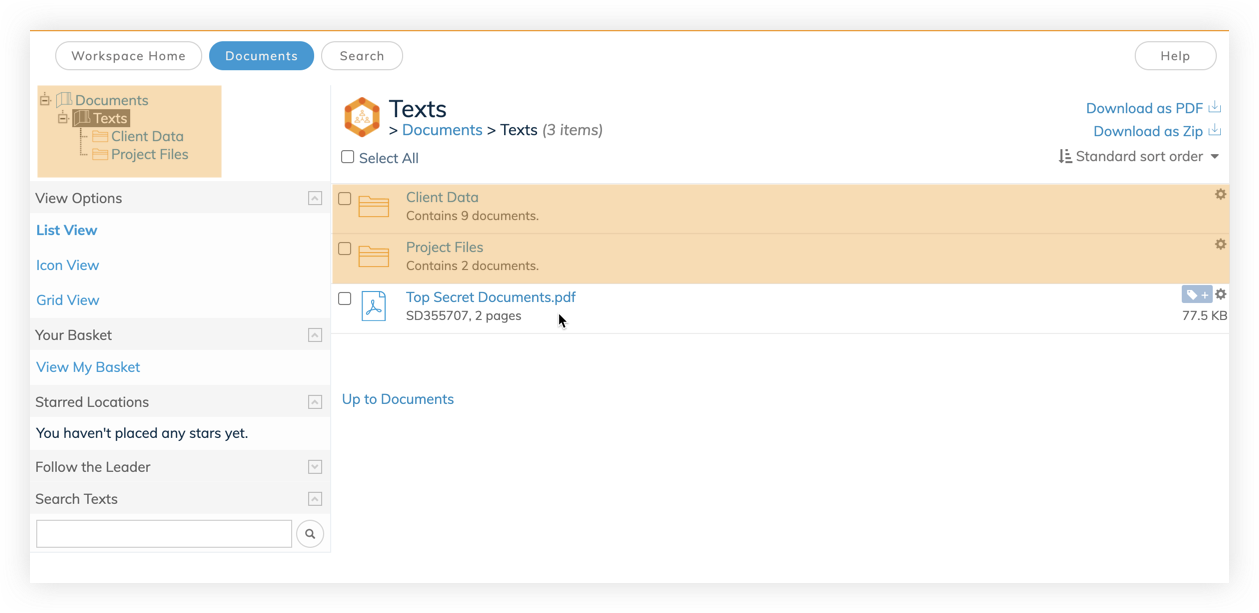
Task: Click the Client Data folder icon in list
Action: pos(374,206)
